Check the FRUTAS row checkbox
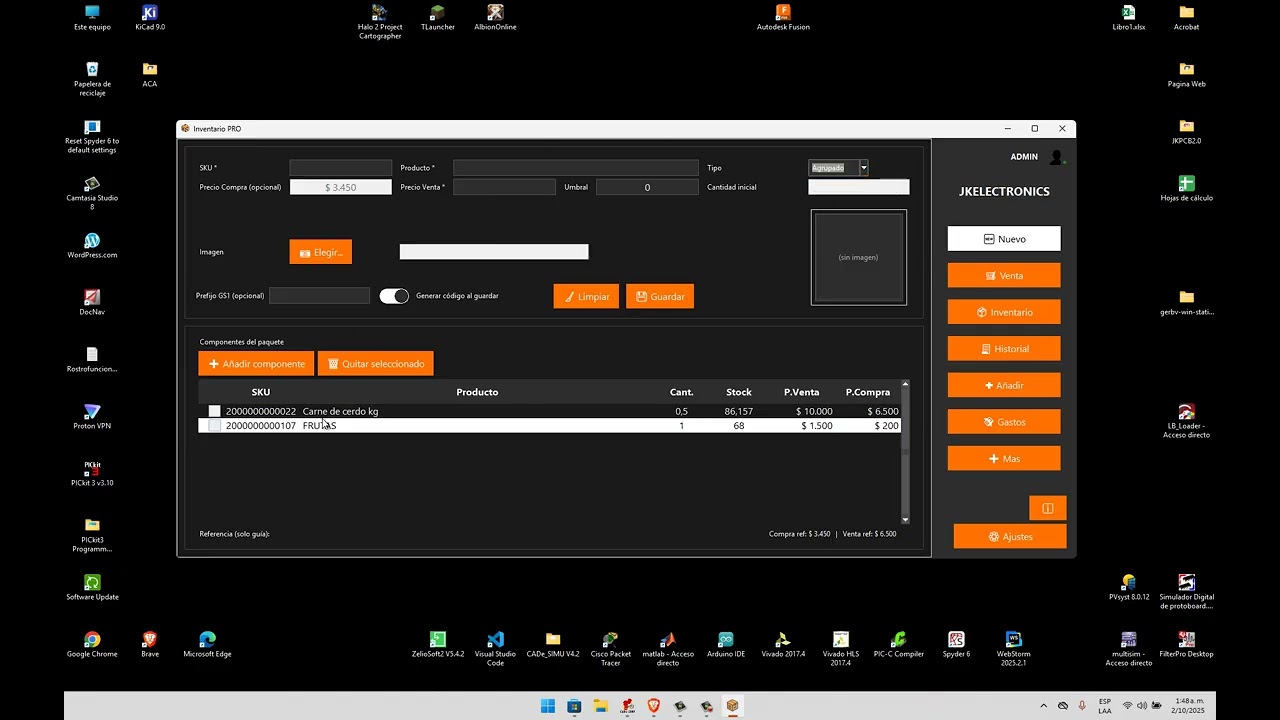This screenshot has height=720, width=1280. tap(214, 425)
